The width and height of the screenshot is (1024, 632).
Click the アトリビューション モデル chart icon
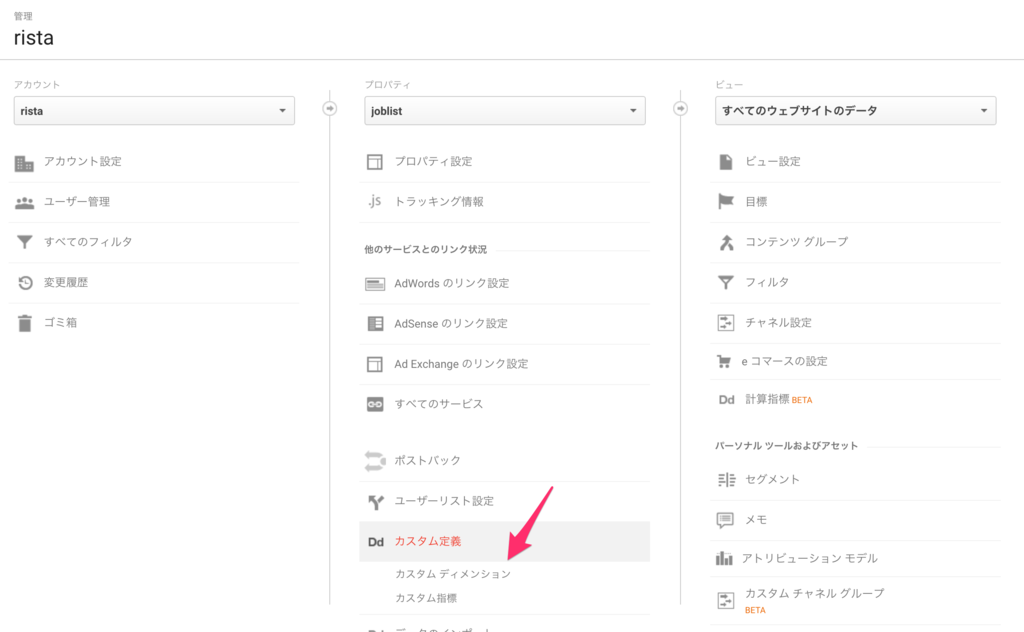click(724, 558)
